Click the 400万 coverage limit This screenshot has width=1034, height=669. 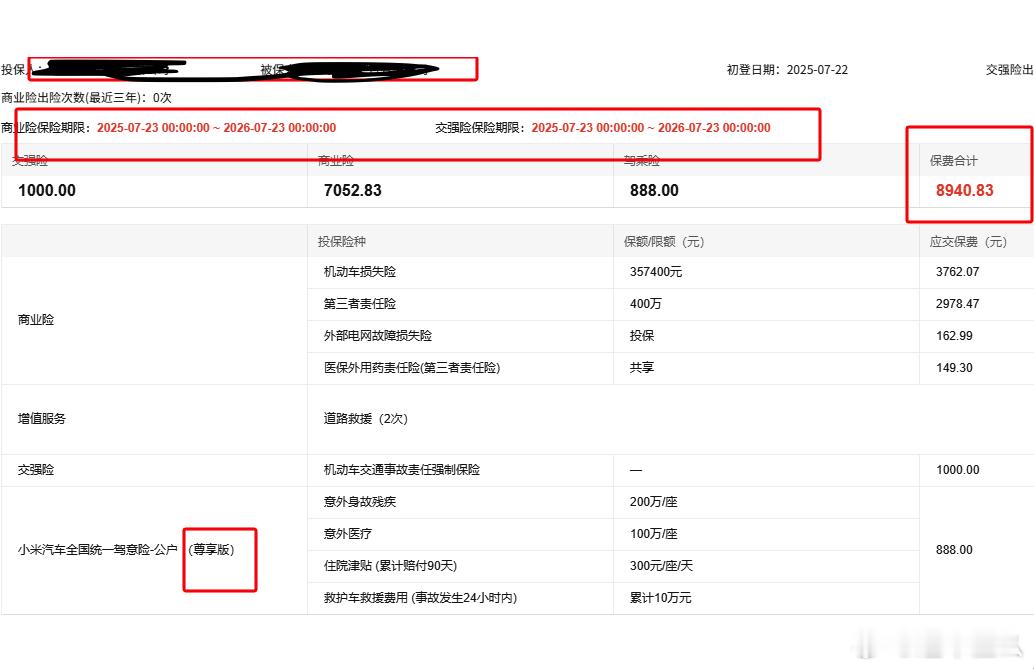[646, 304]
